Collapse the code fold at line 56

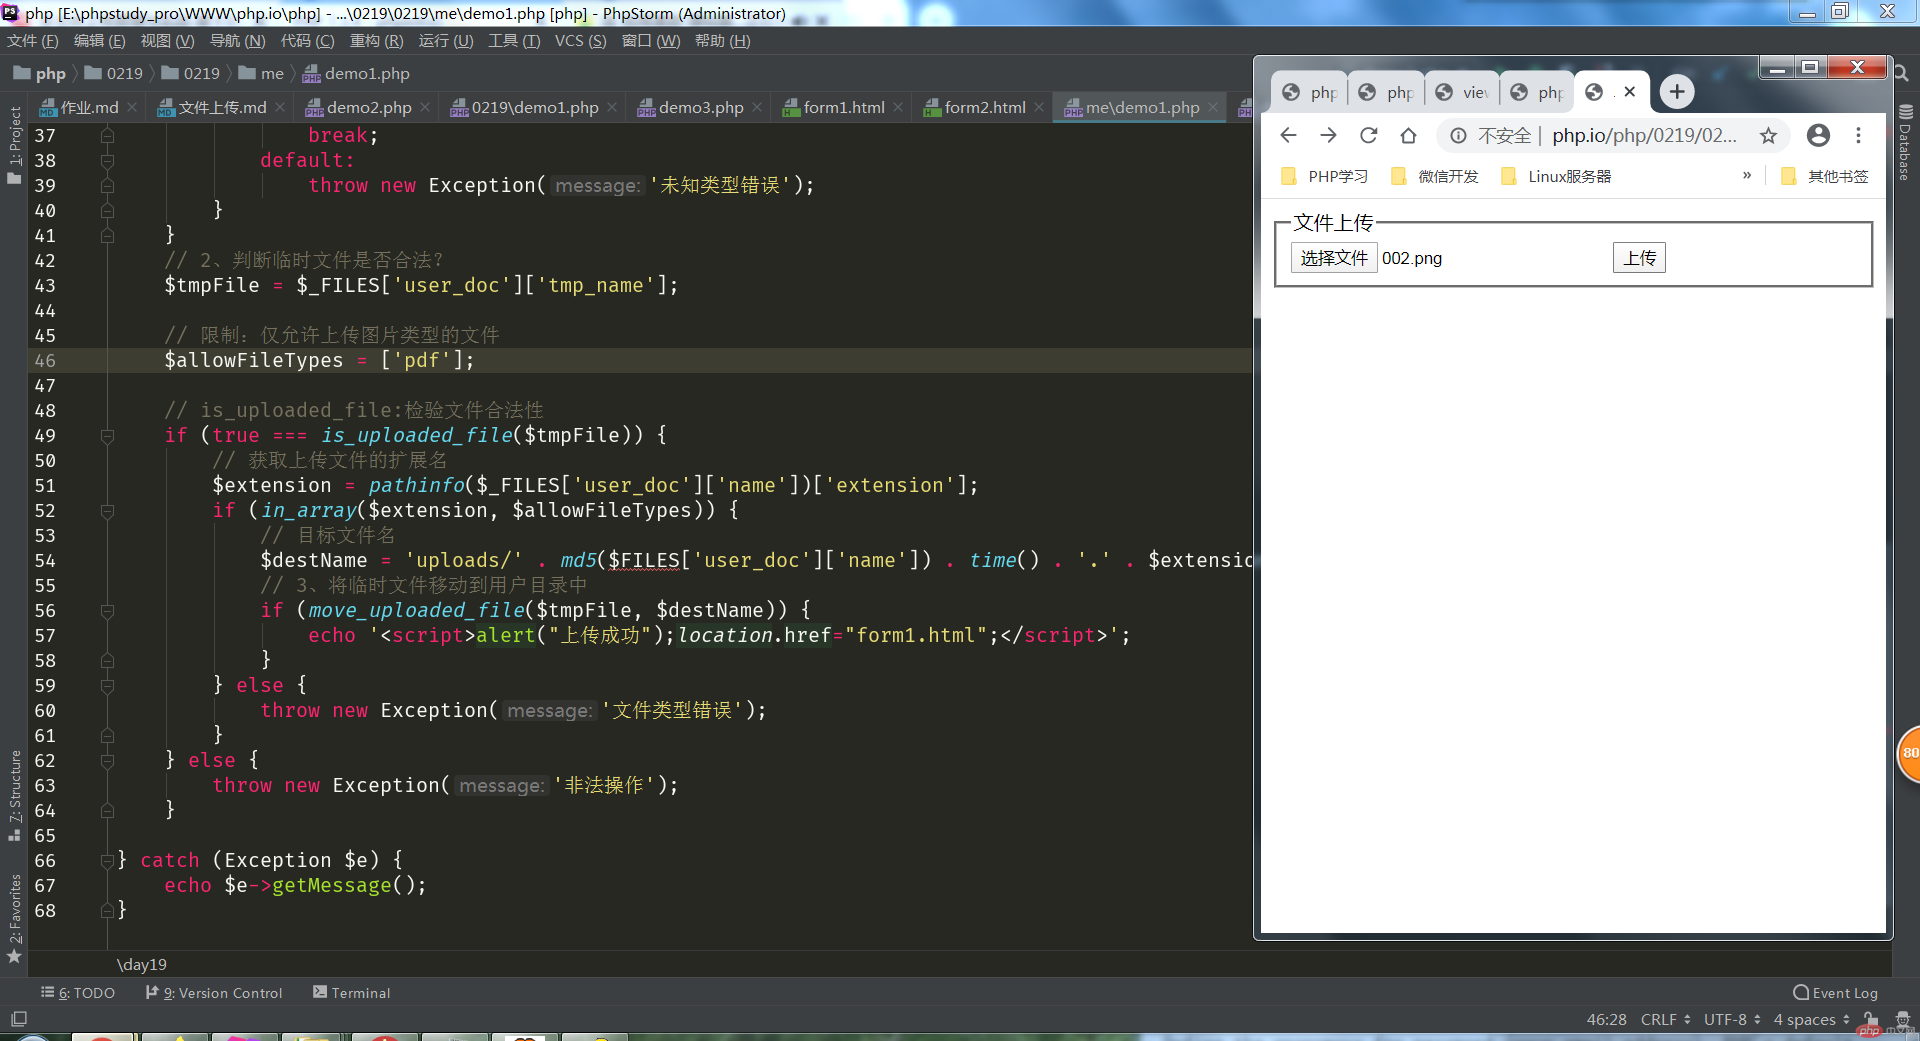click(107, 611)
